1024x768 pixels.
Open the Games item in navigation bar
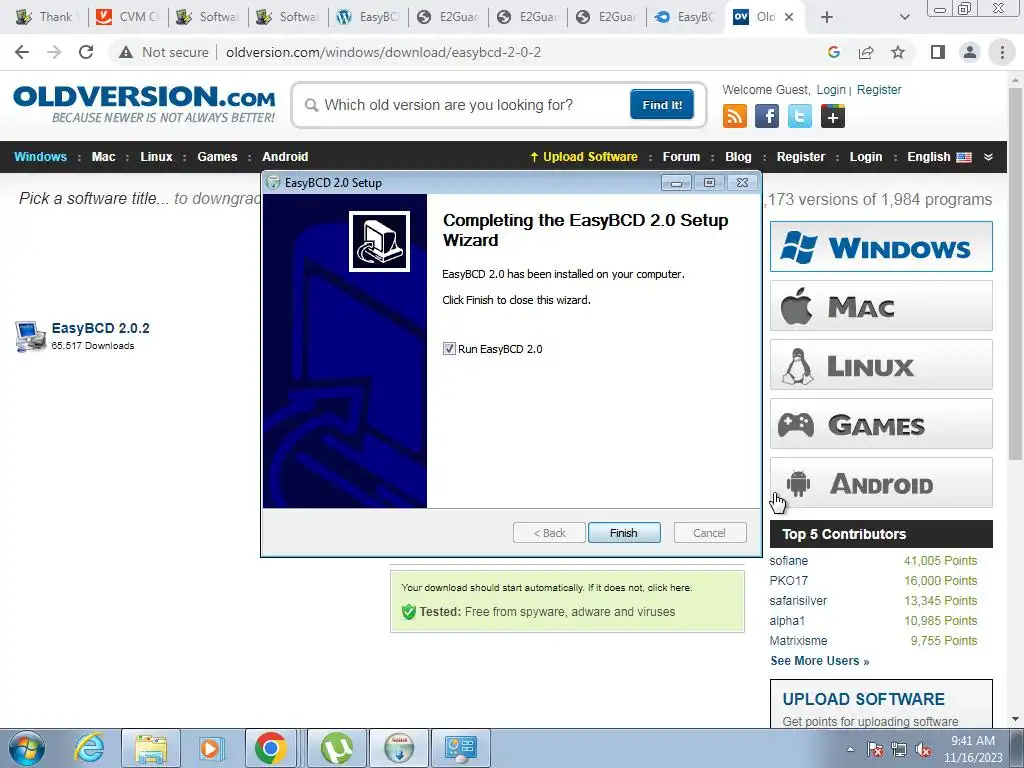tap(217, 157)
